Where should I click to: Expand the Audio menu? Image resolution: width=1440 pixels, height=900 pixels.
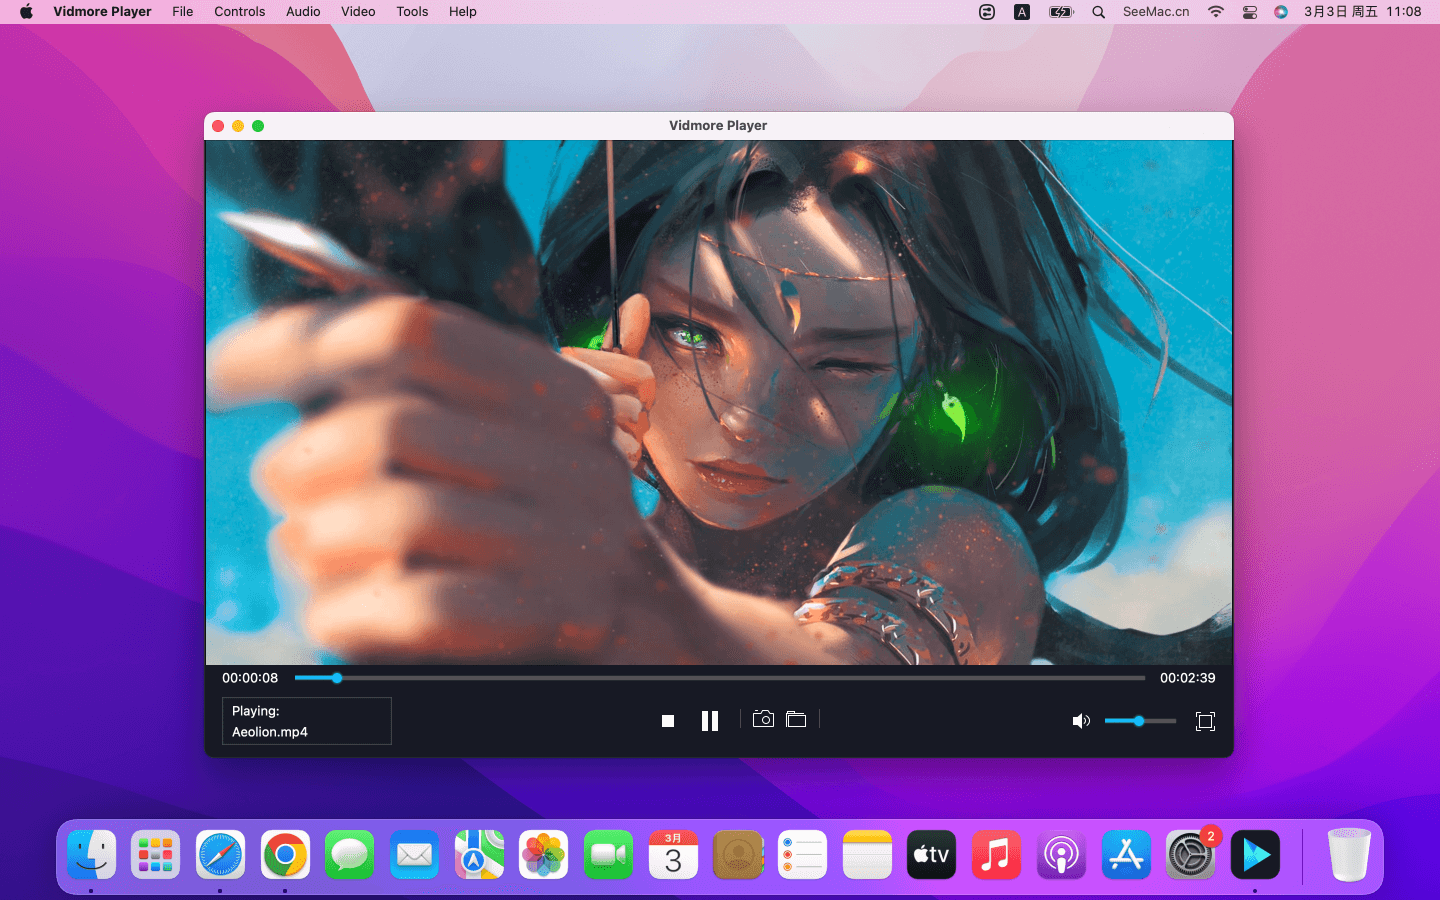[303, 12]
